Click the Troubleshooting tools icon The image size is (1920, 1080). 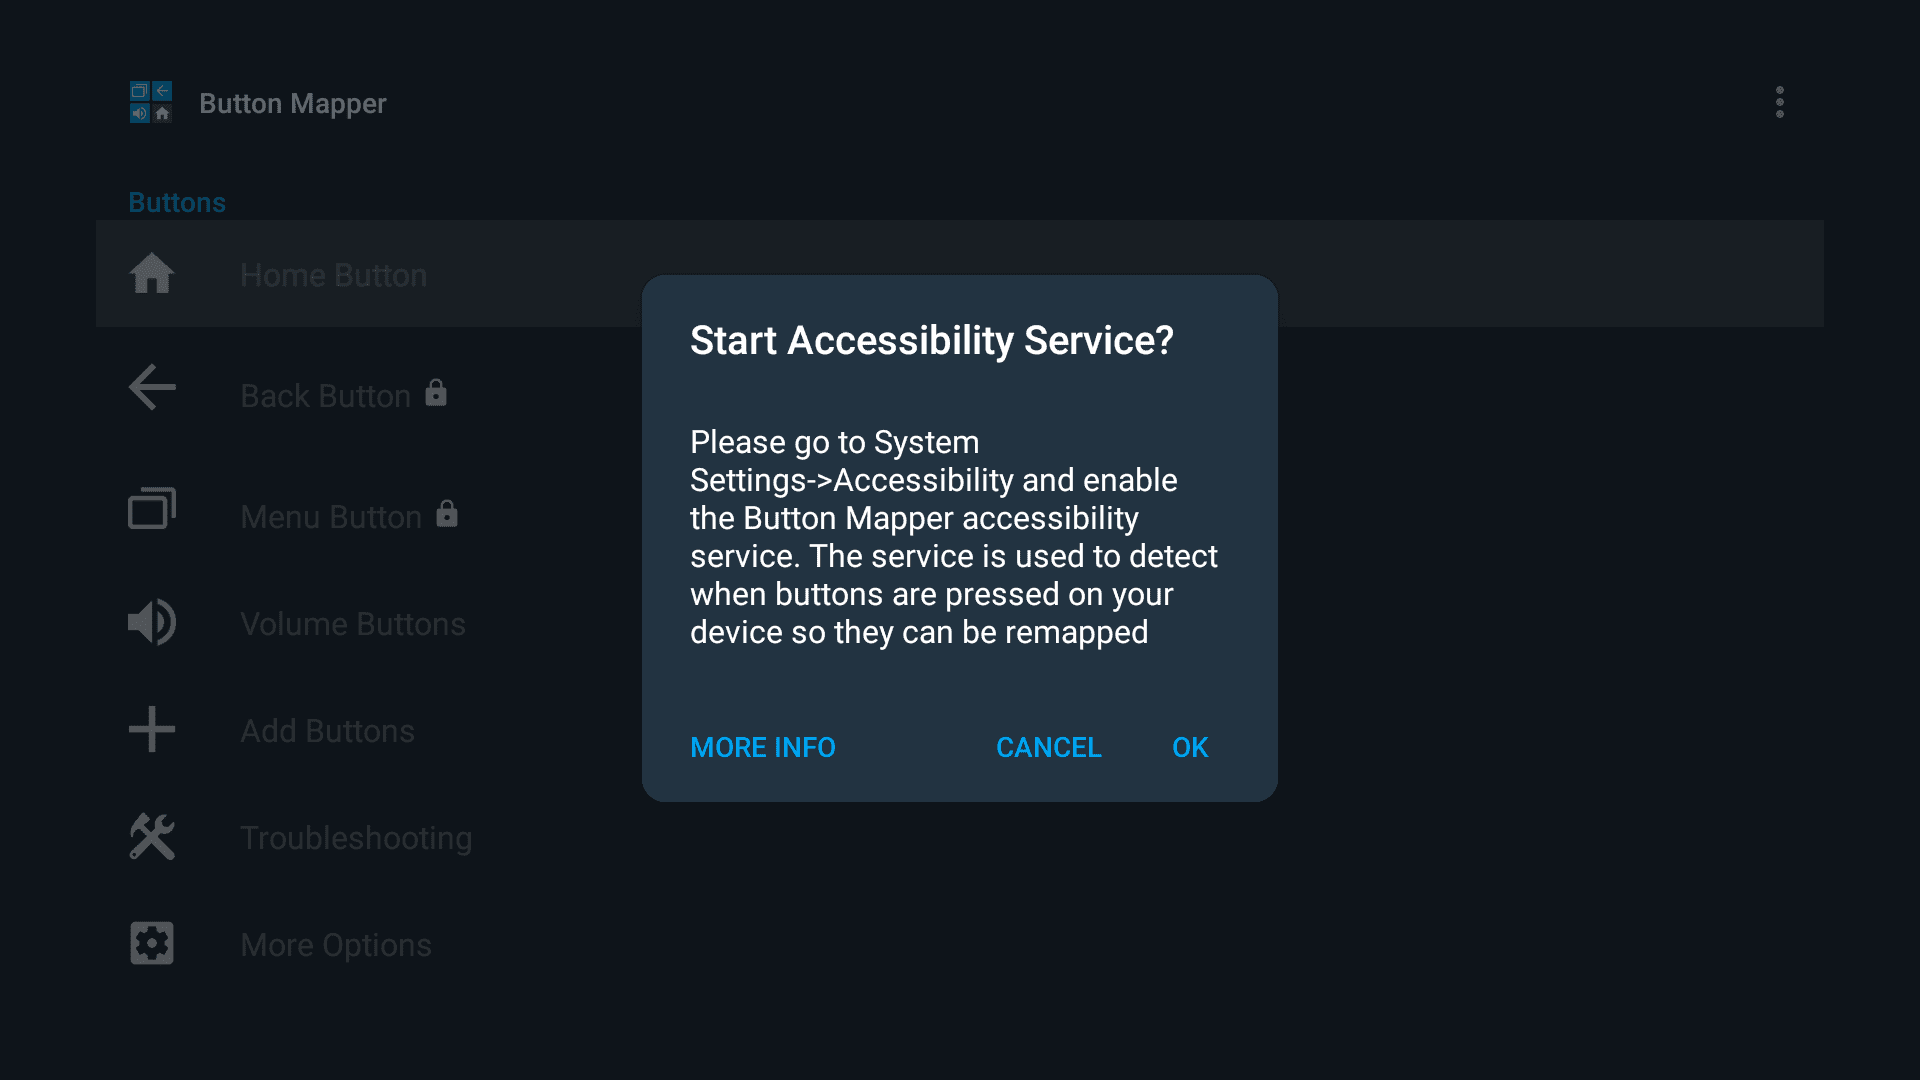point(152,836)
